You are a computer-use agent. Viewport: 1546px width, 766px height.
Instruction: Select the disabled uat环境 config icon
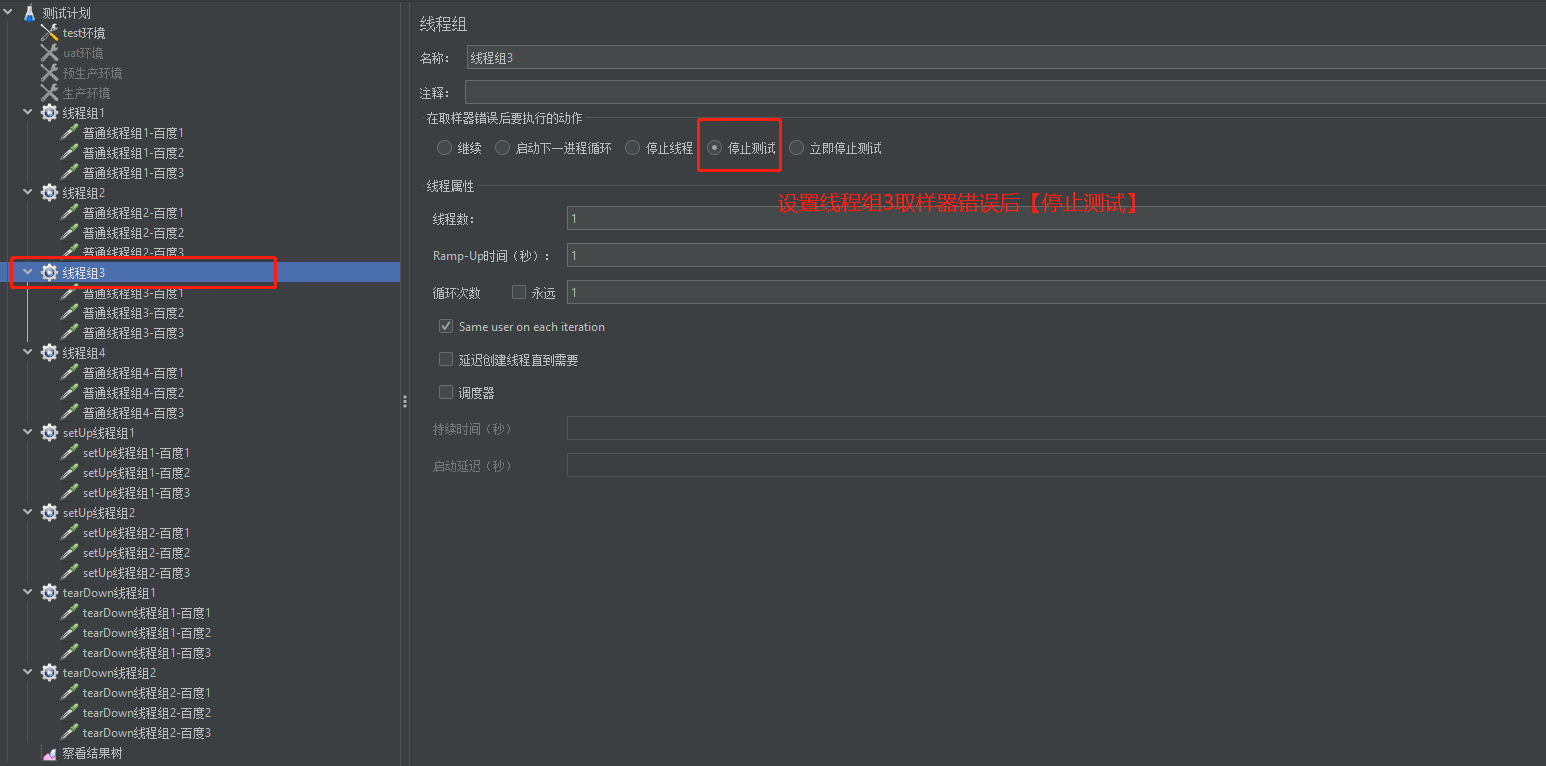point(49,53)
